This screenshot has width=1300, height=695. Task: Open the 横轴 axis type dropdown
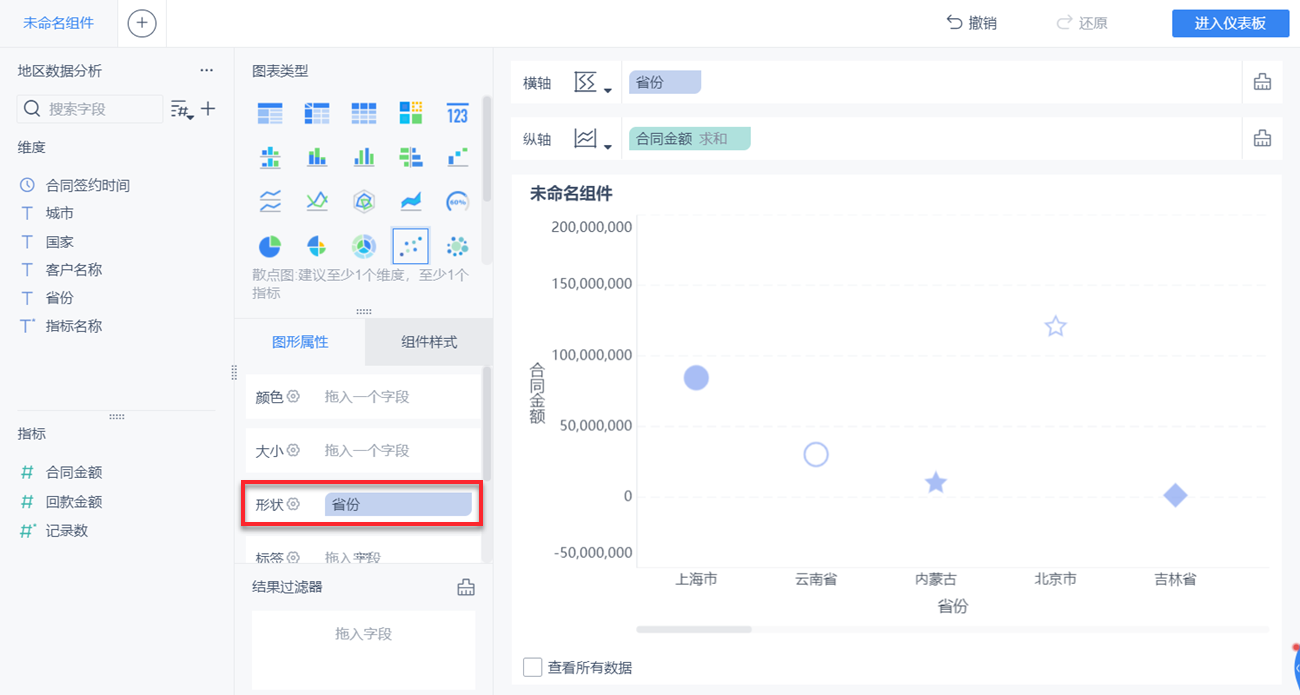point(592,83)
